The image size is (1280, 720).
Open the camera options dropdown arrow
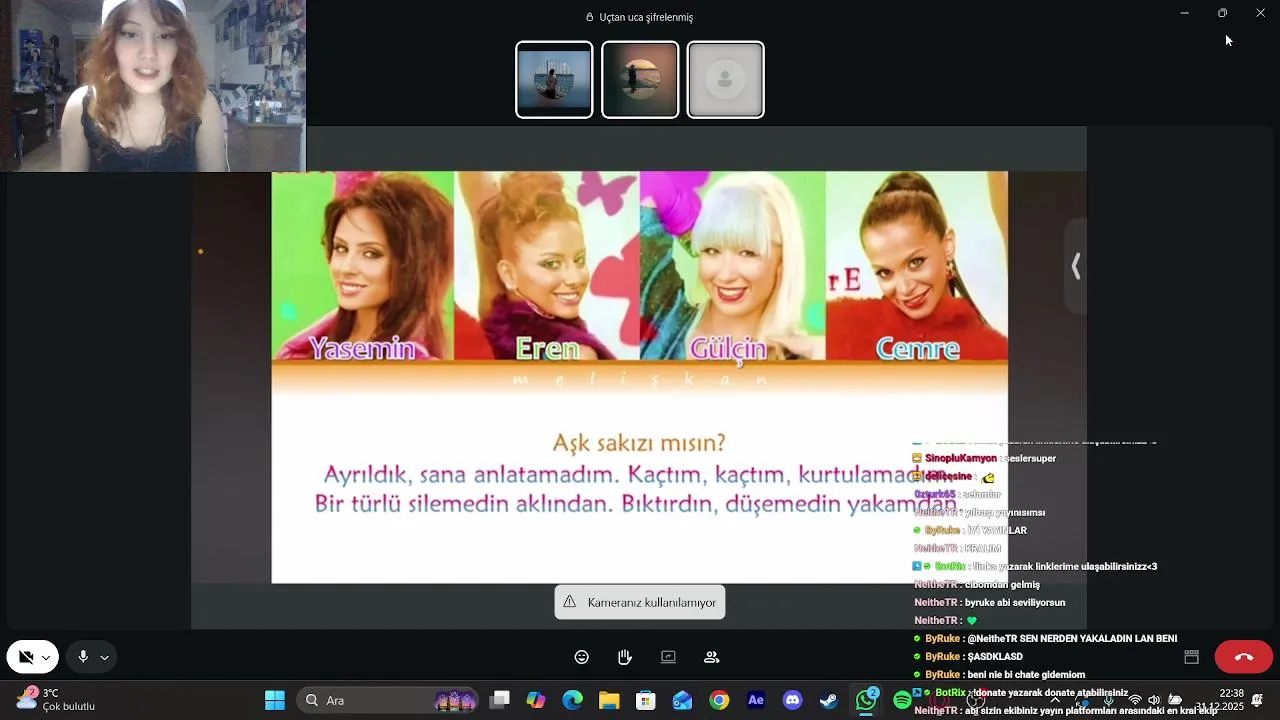click(46, 658)
